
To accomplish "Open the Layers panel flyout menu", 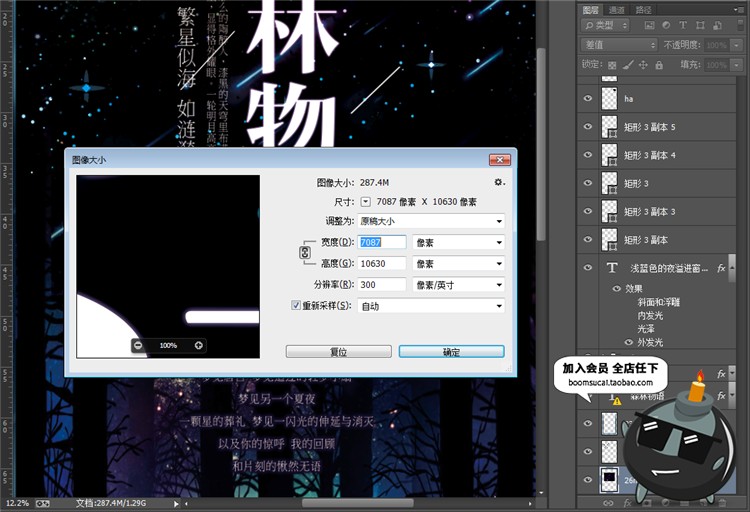I will 739,10.
